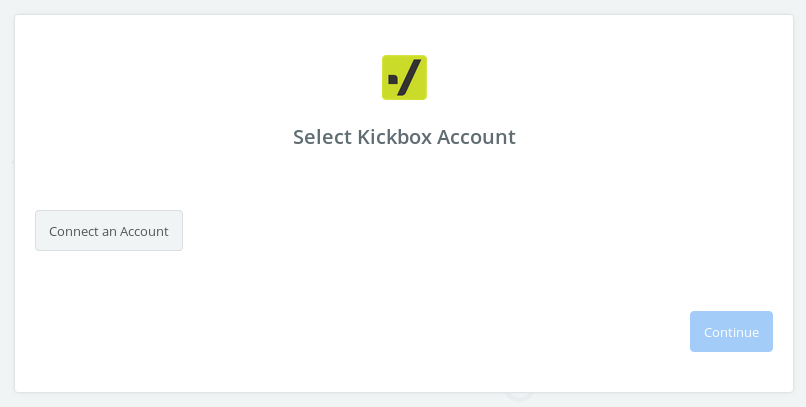Click the white "Continue" label text
The height and width of the screenshot is (407, 806).
pos(731,332)
